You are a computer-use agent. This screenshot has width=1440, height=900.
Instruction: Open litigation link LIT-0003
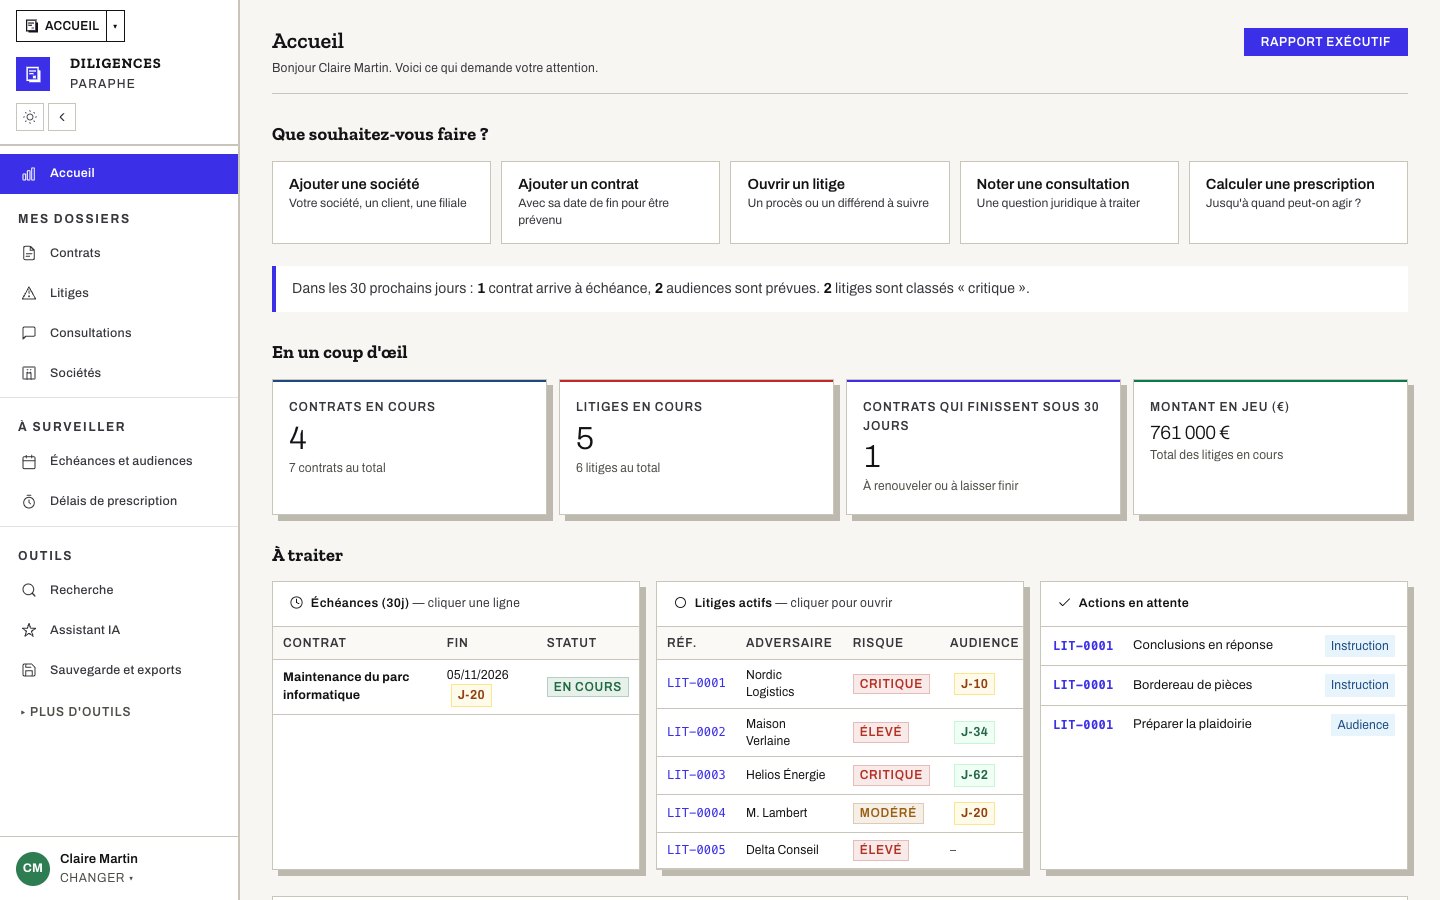[696, 775]
